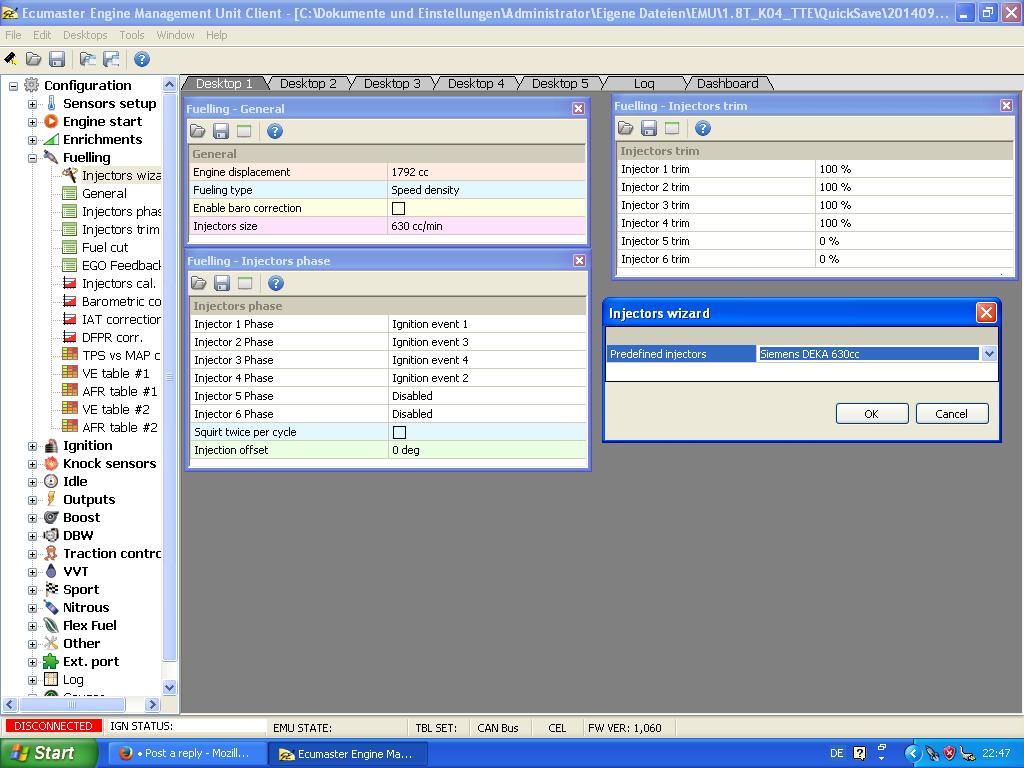The height and width of the screenshot is (768, 1024).
Task: Click Injectors size value field
Action: pyautogui.click(x=486, y=226)
